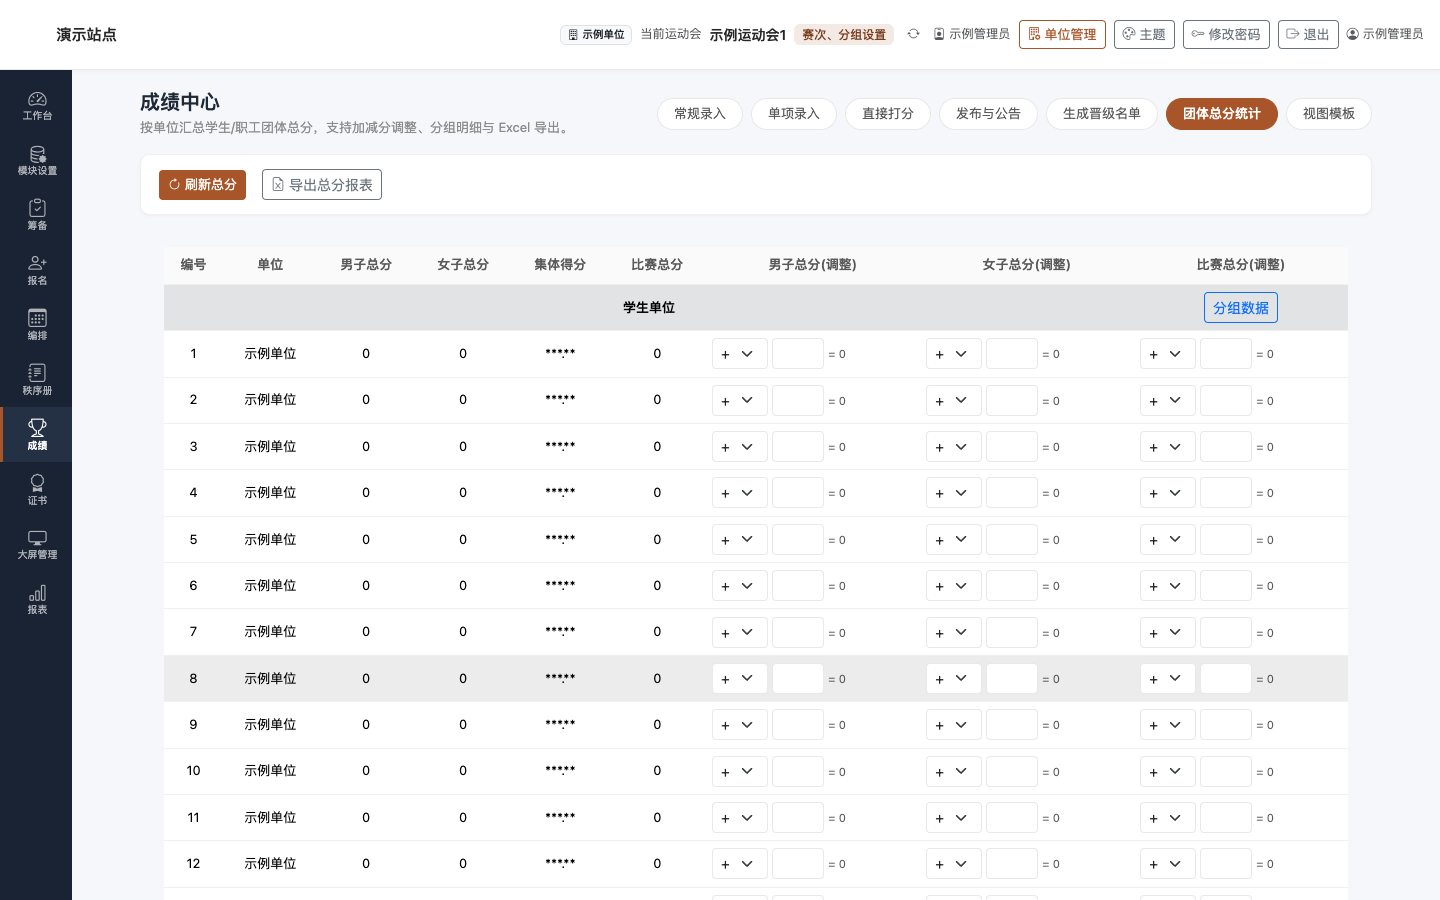Open row 3 比赛总分 adjustment sign dropdown
This screenshot has height=900, width=1440.
pyautogui.click(x=1168, y=447)
